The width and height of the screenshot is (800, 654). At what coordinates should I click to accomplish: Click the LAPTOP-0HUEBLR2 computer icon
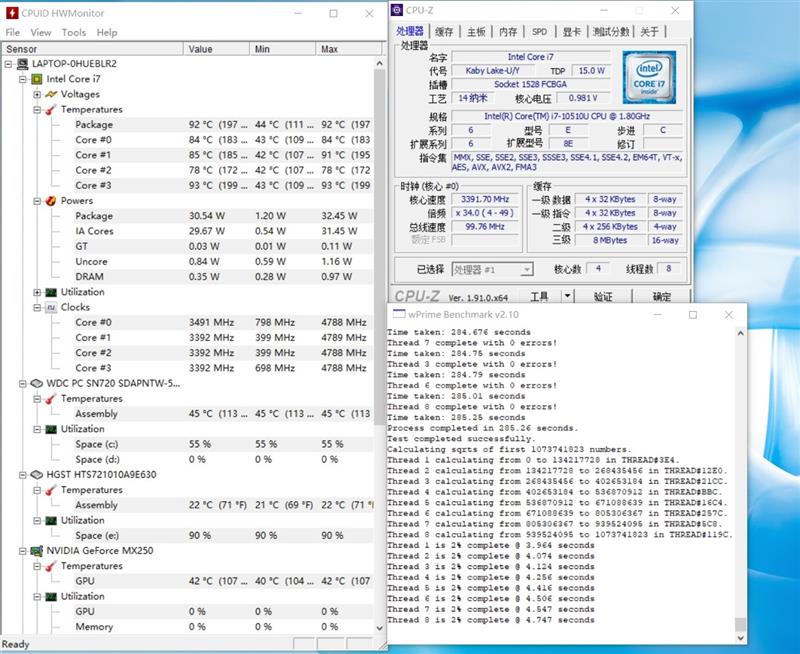click(23, 62)
